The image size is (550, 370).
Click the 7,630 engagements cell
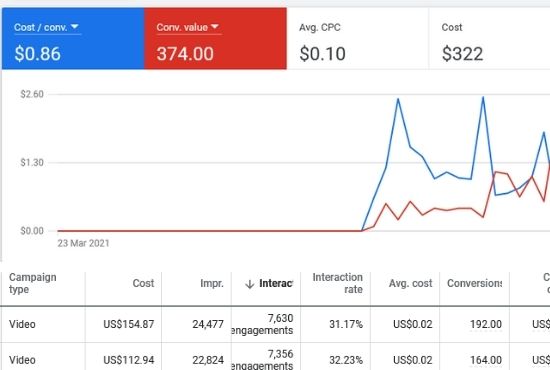[x=262, y=324]
